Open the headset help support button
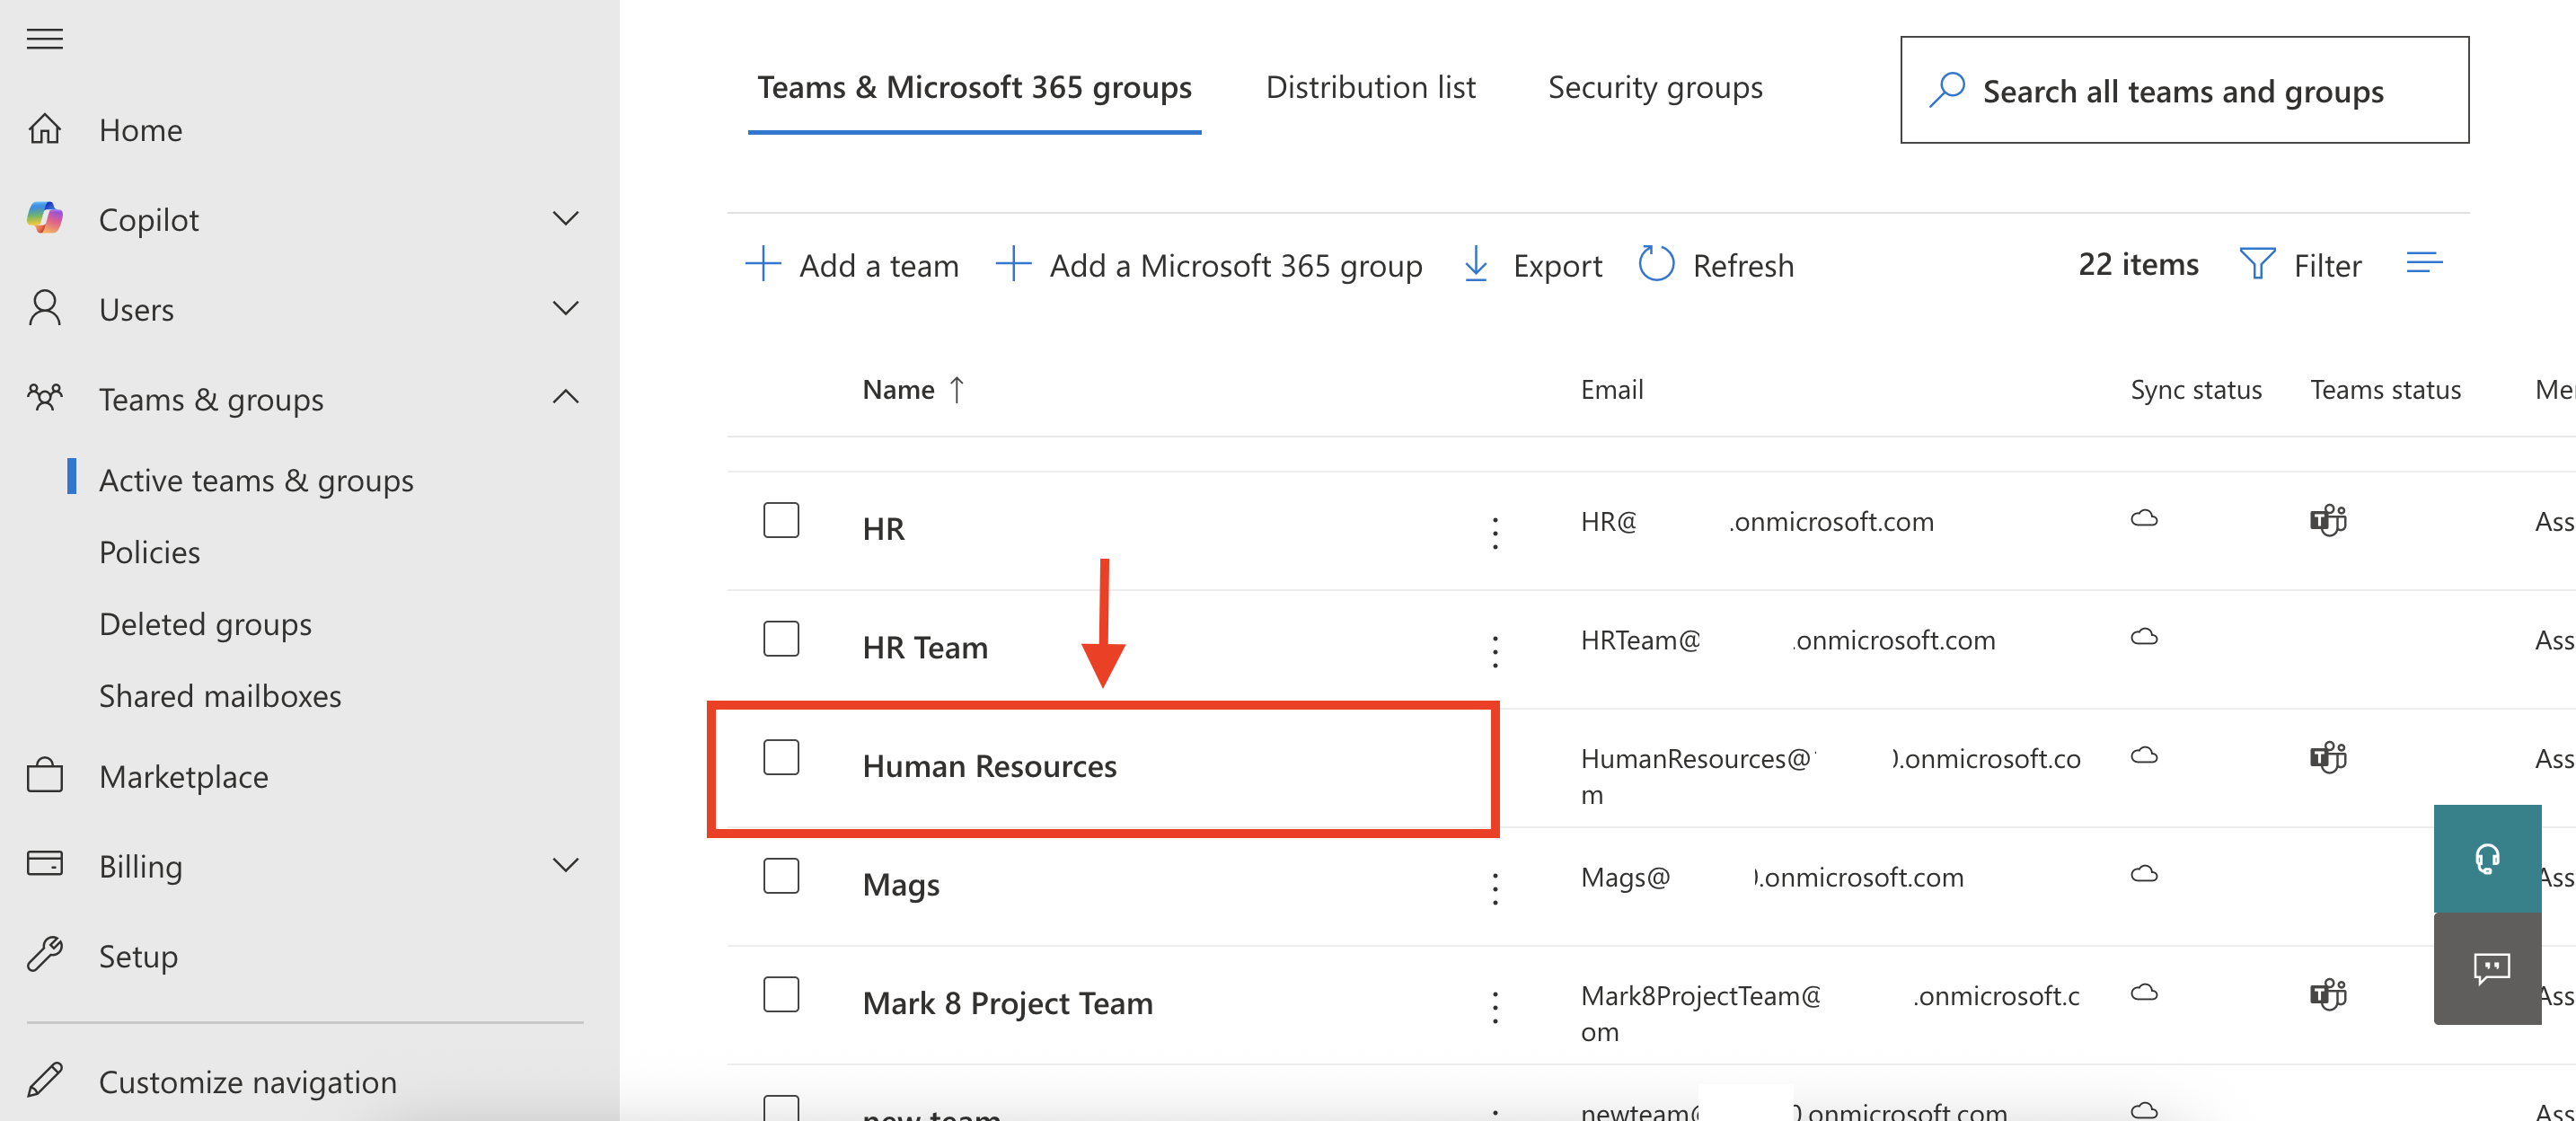 [x=2486, y=858]
